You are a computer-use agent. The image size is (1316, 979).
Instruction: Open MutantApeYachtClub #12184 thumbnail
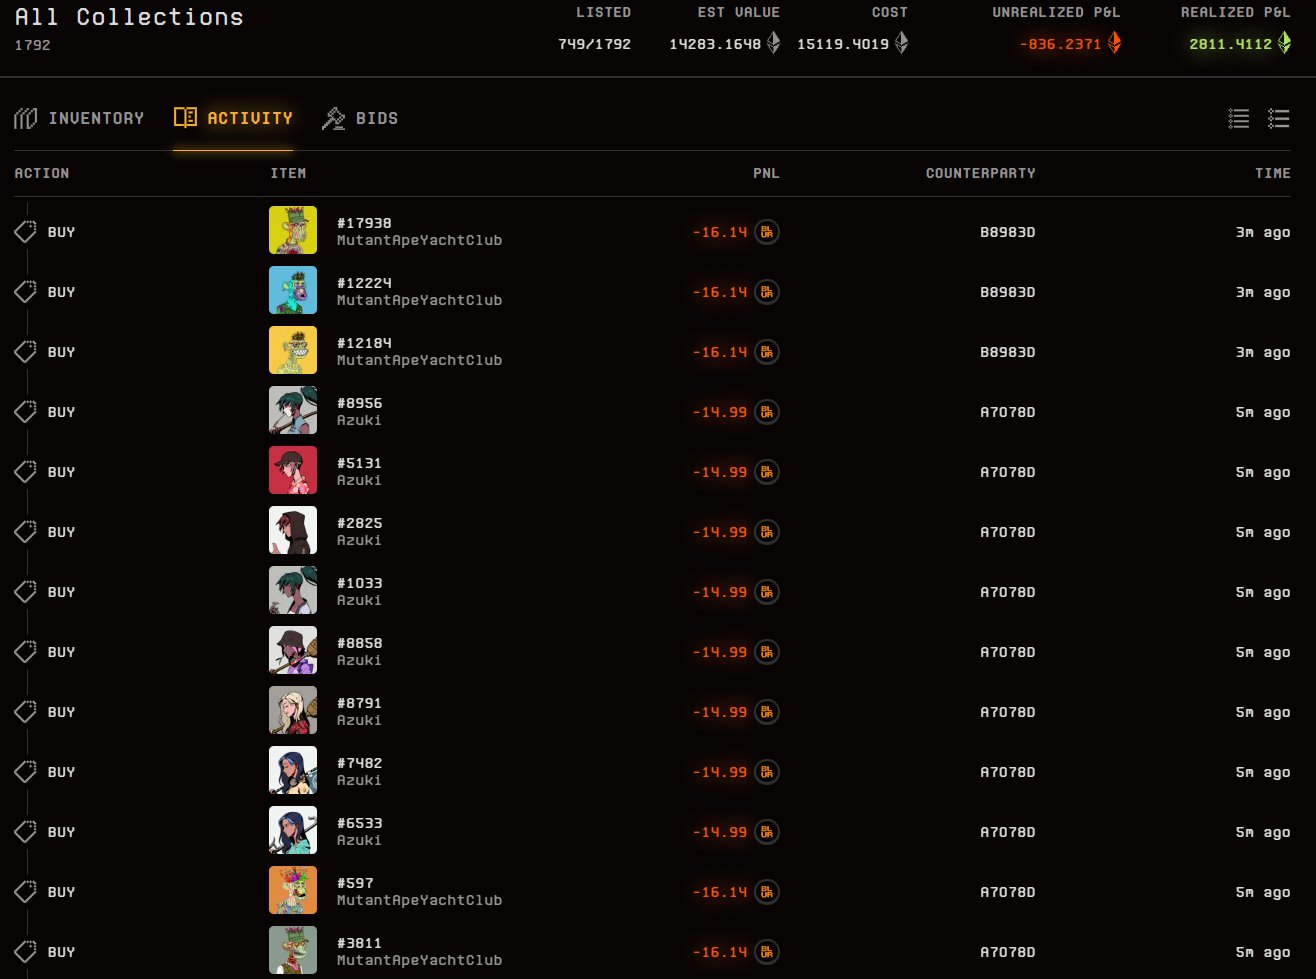click(293, 350)
